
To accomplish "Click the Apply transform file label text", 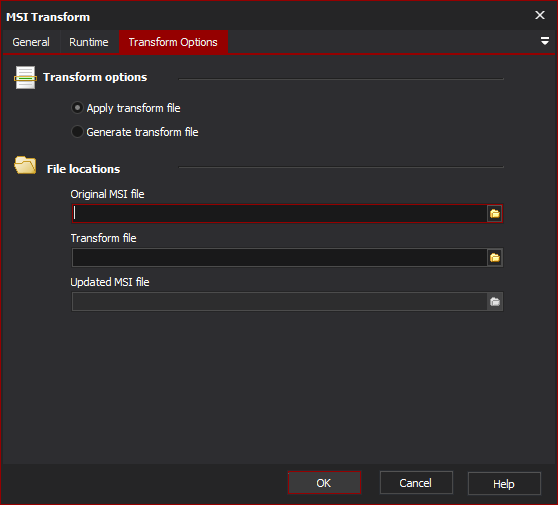I will tap(133, 108).
